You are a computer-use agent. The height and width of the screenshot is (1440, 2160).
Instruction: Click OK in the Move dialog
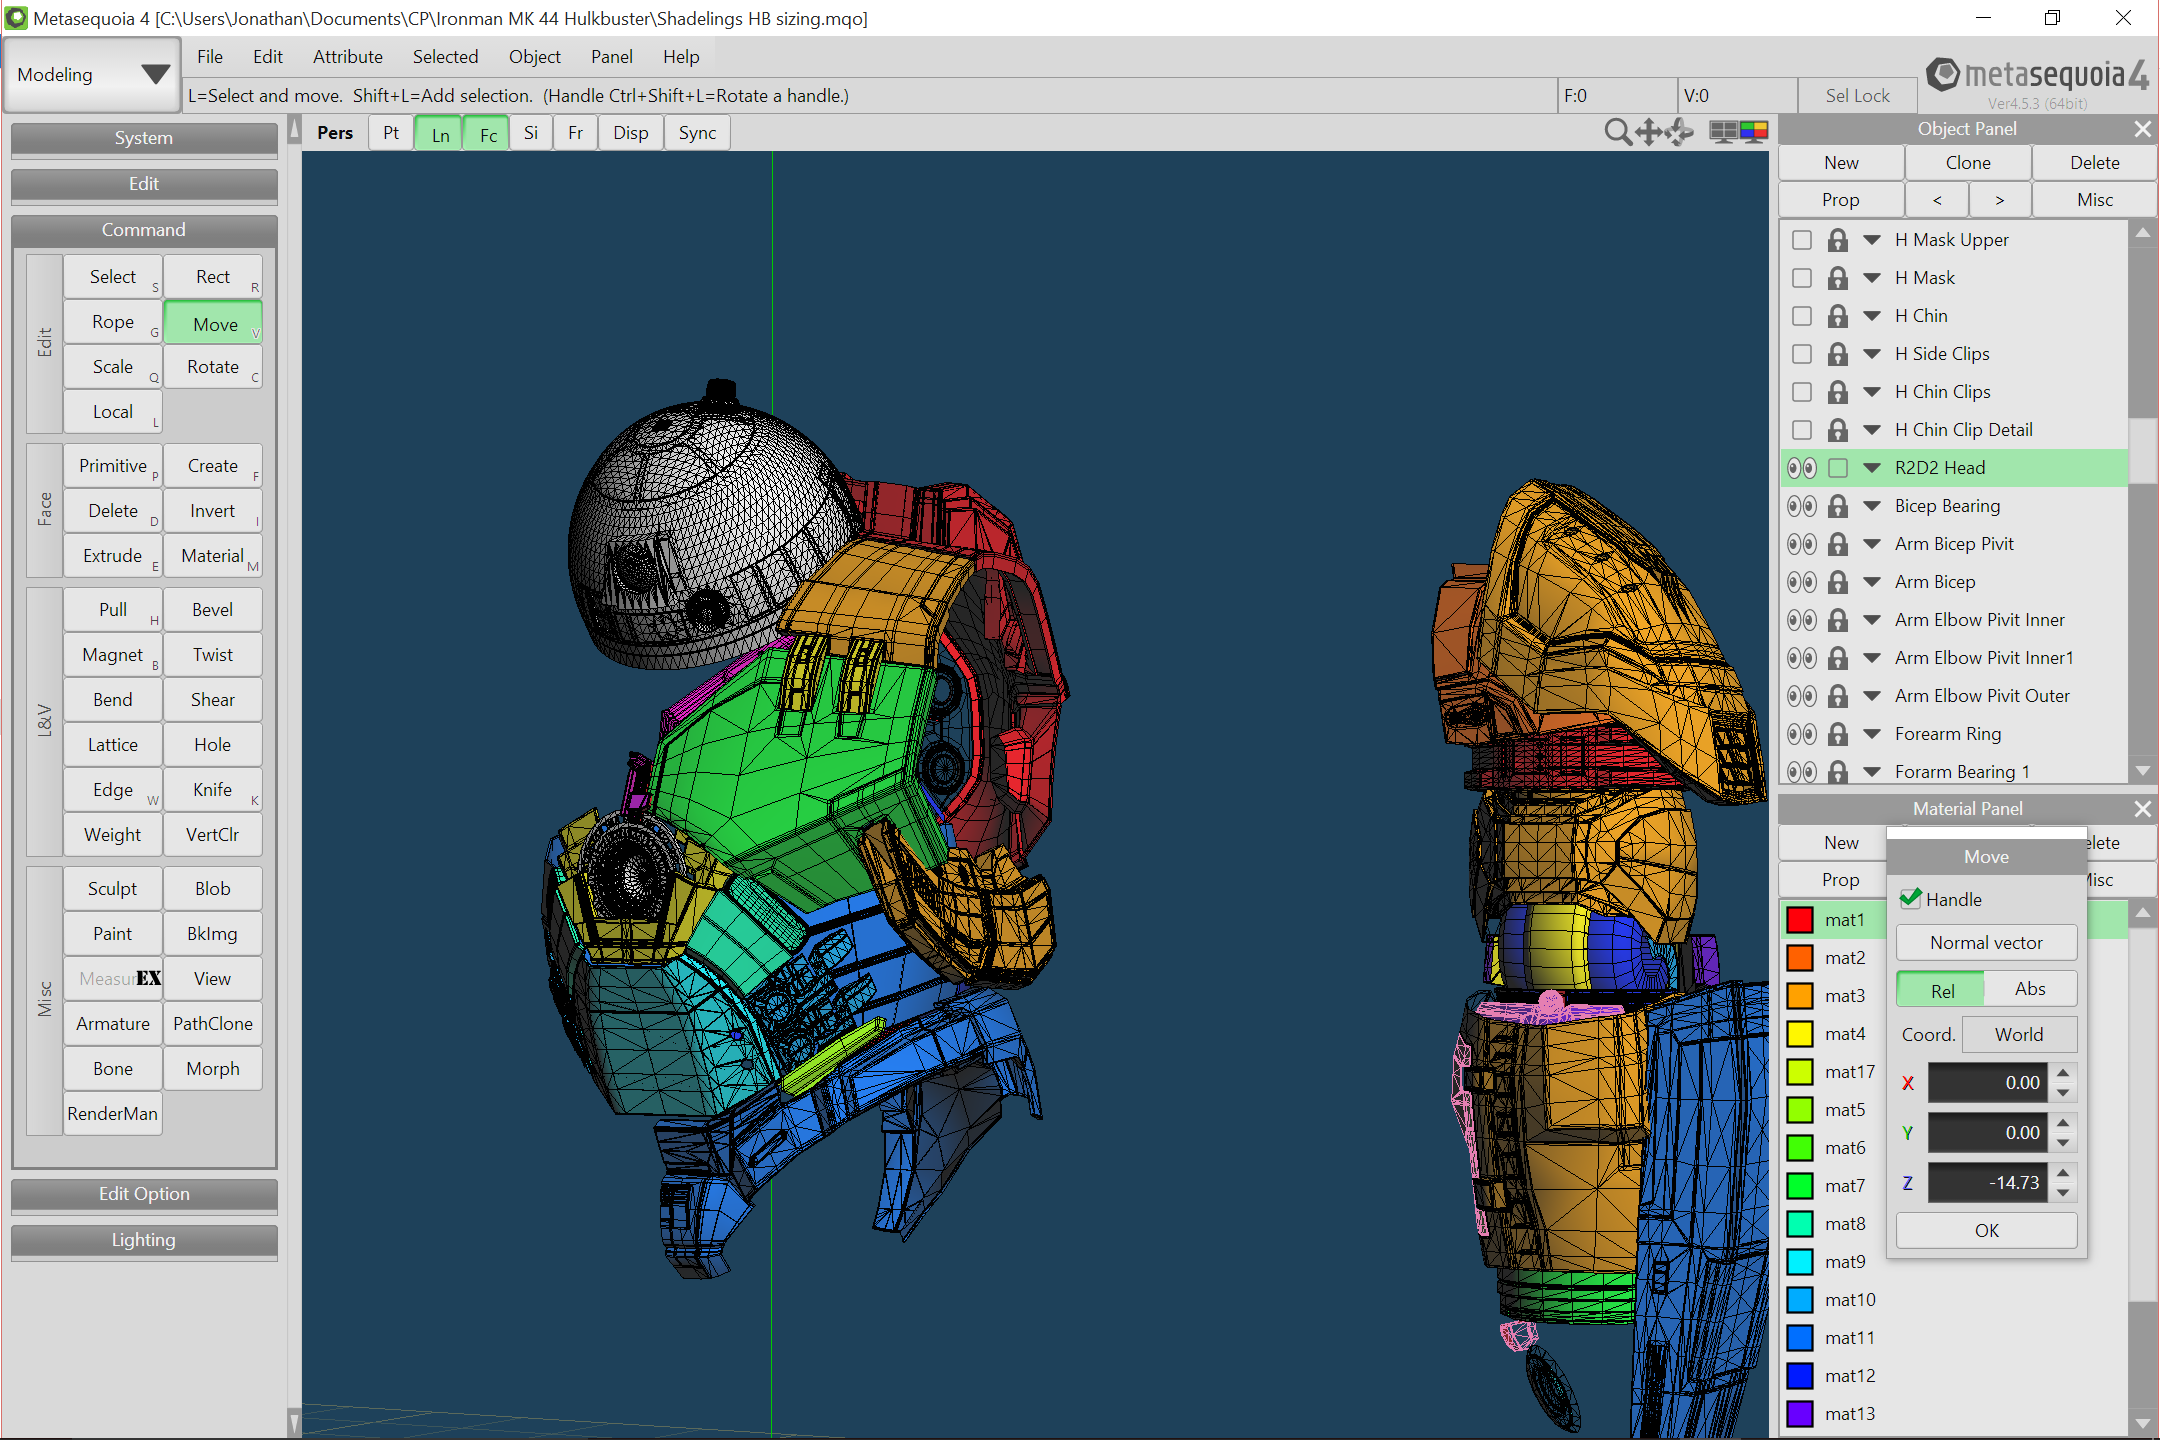click(1987, 1231)
